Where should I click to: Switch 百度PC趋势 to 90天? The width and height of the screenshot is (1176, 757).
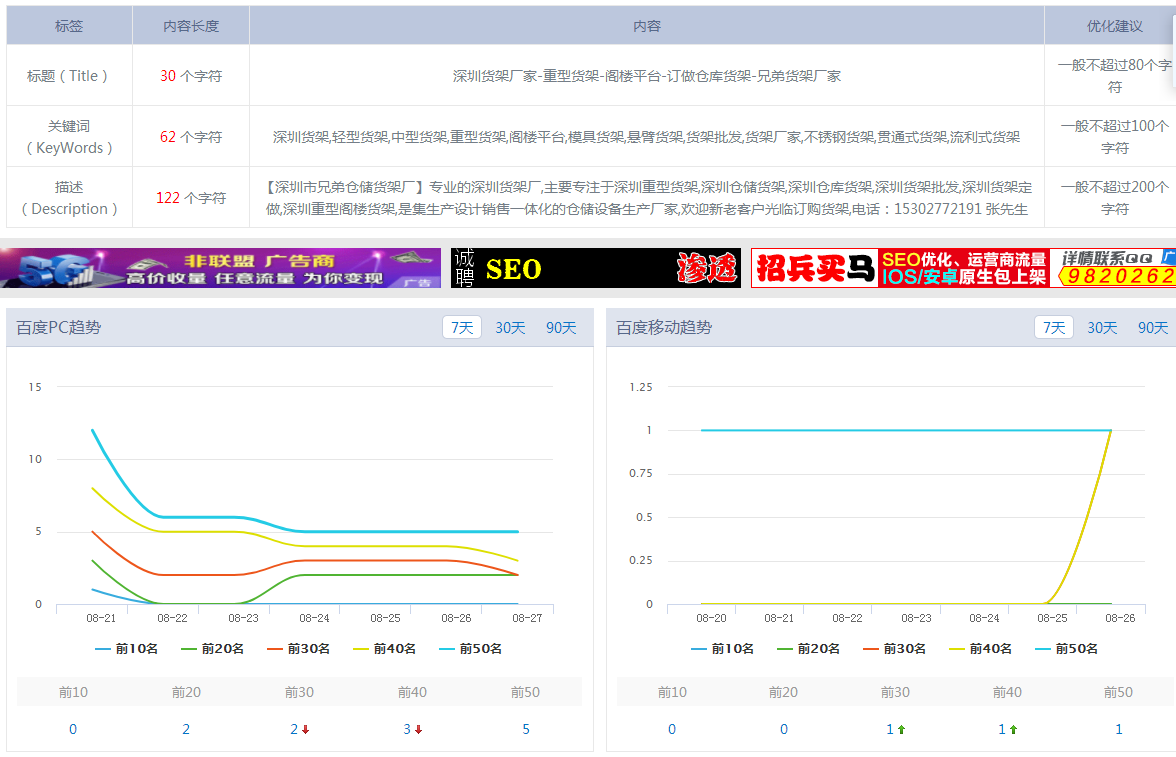[x=561, y=328]
